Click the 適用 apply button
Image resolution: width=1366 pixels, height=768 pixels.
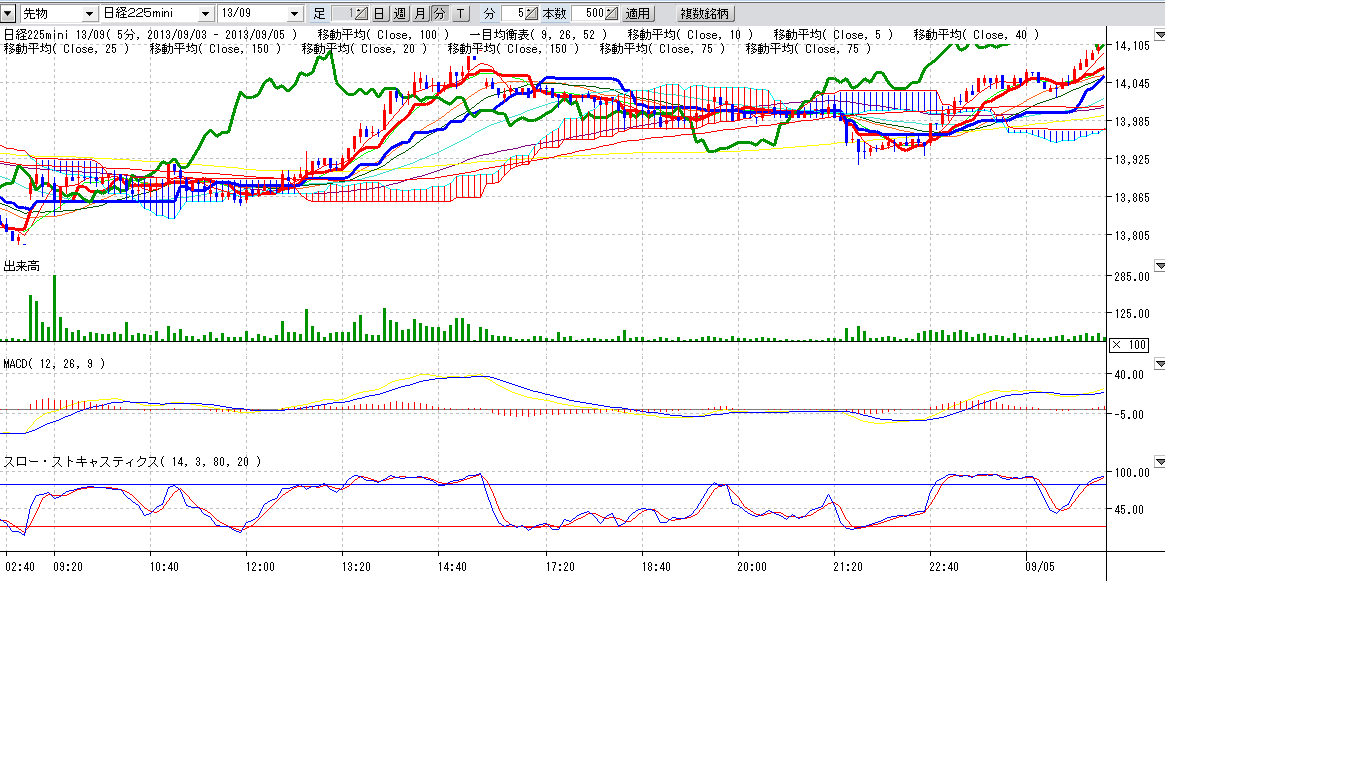638,14
